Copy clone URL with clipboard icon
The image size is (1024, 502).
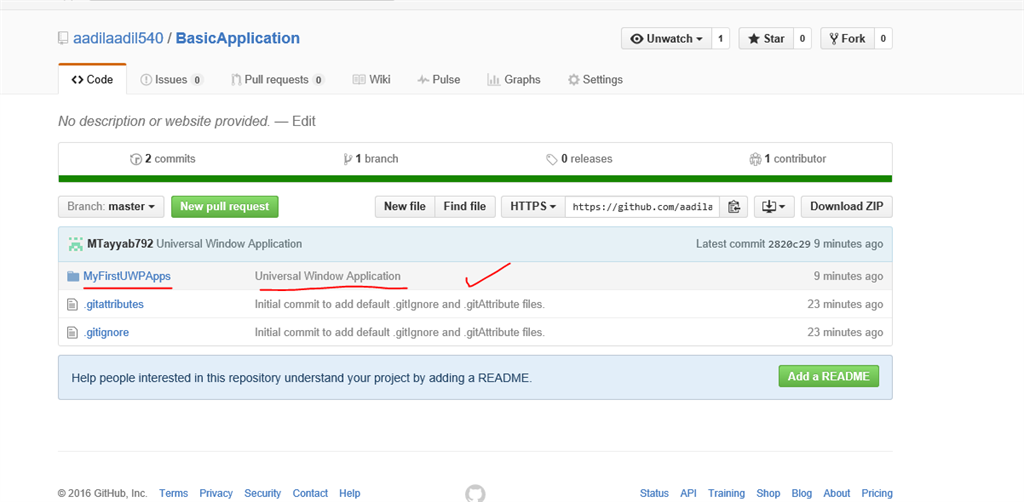pyautogui.click(x=734, y=207)
